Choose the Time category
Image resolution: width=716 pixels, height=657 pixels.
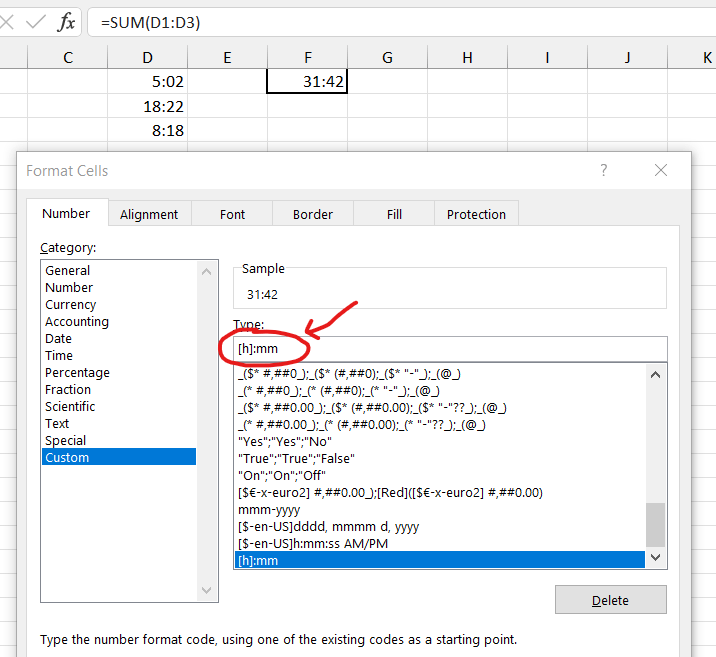119,355
